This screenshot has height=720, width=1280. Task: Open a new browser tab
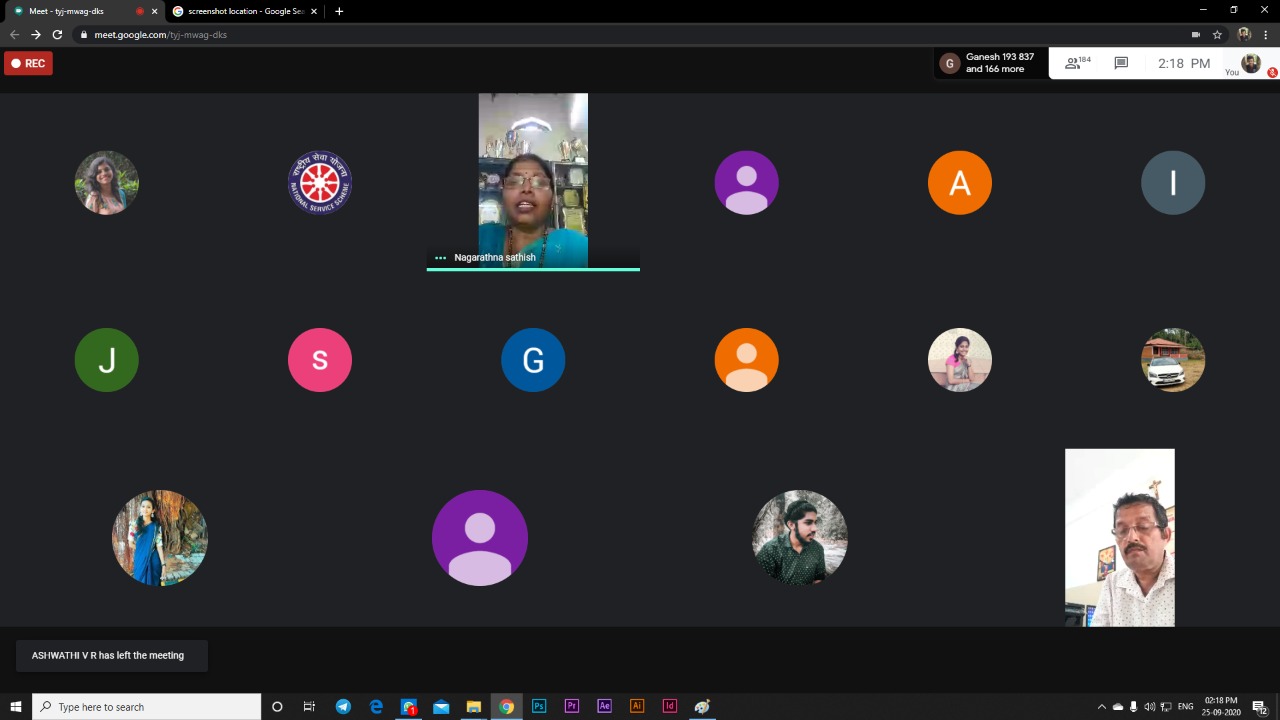[x=339, y=11]
